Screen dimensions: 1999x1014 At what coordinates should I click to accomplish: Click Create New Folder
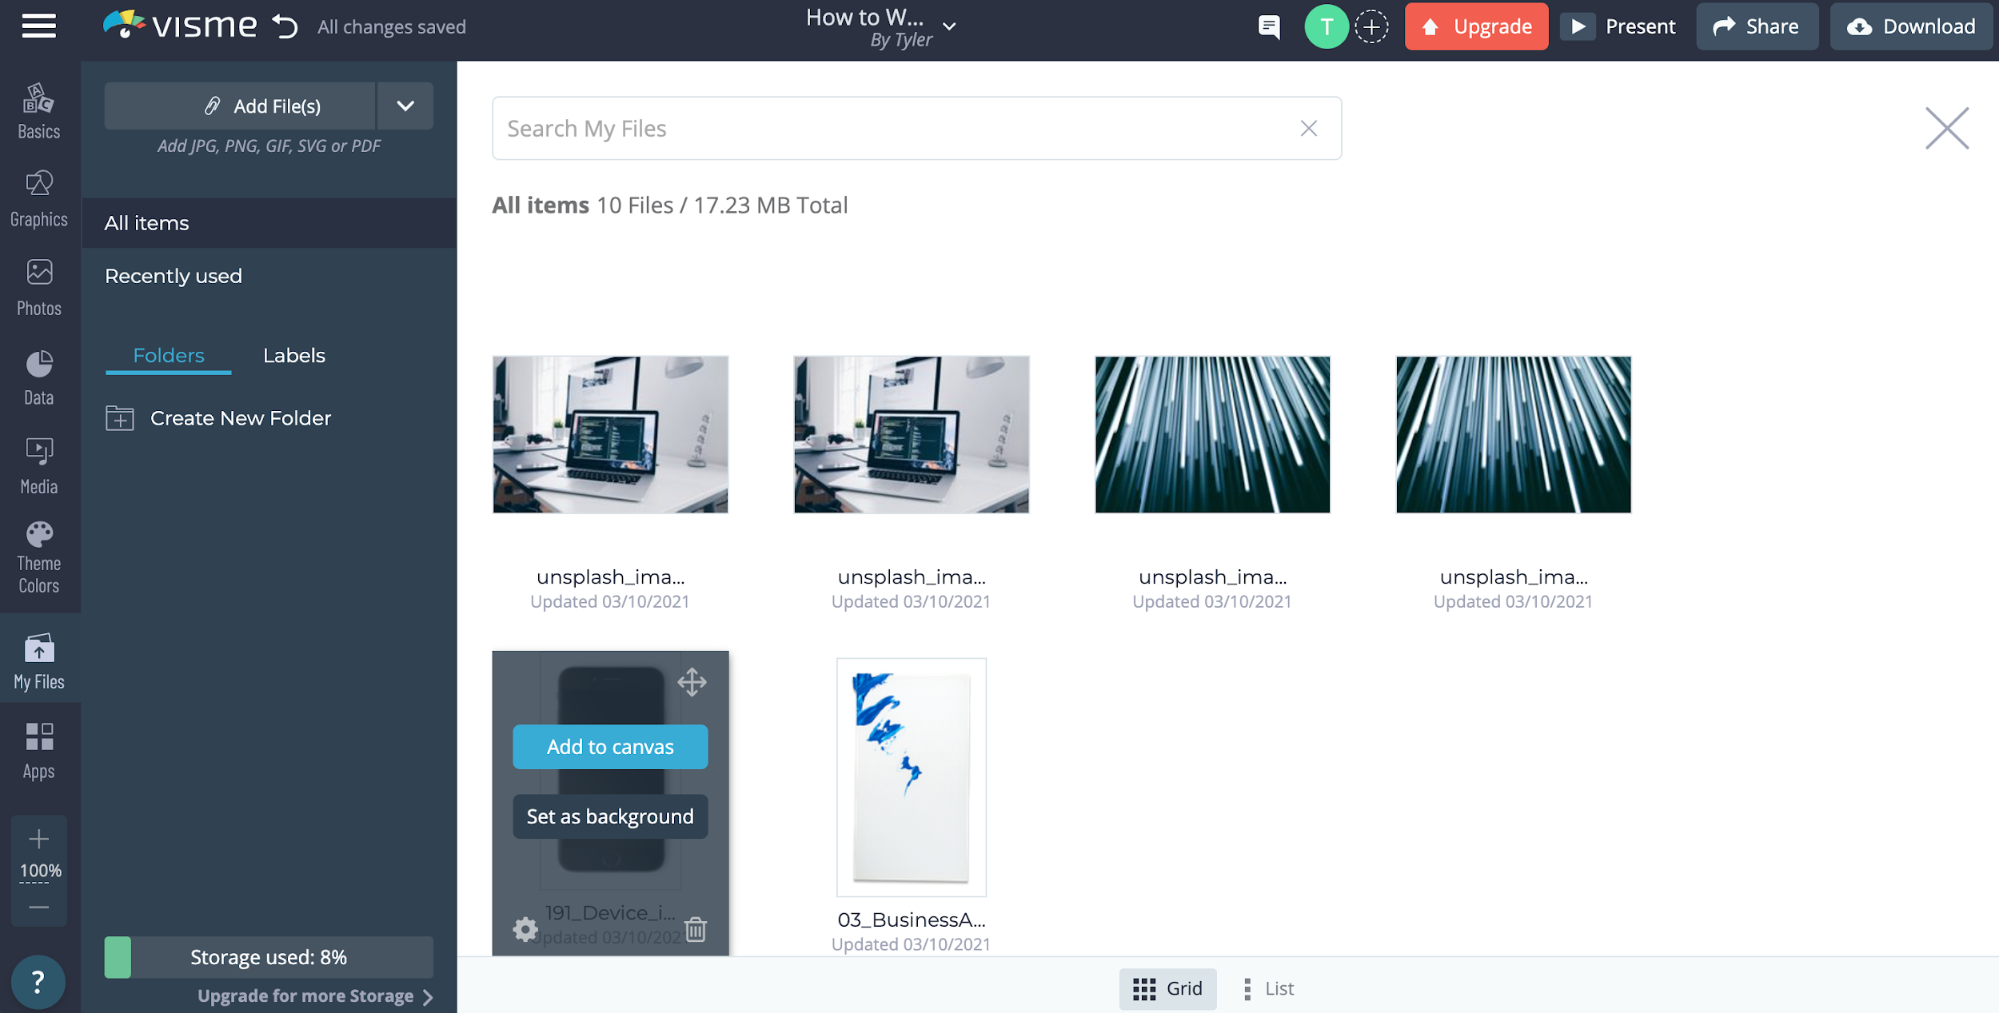click(219, 419)
